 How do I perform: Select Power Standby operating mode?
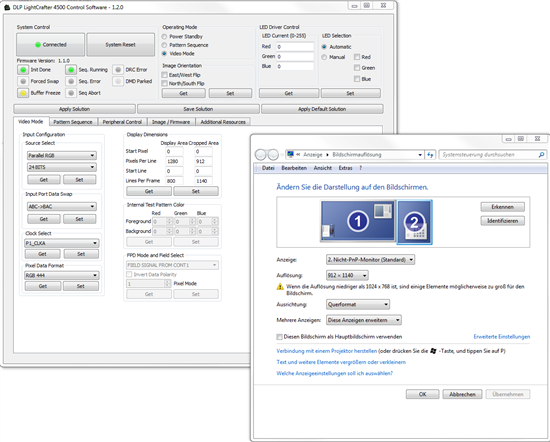click(x=164, y=36)
